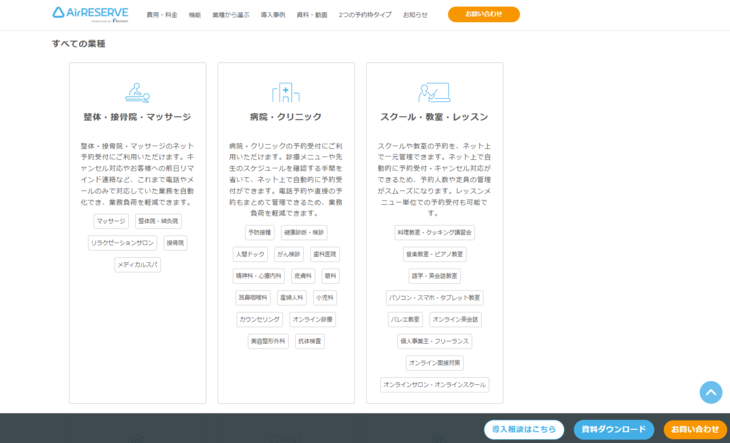Select the マッサージ tag
Screen dimensions: 730x443
(111, 221)
